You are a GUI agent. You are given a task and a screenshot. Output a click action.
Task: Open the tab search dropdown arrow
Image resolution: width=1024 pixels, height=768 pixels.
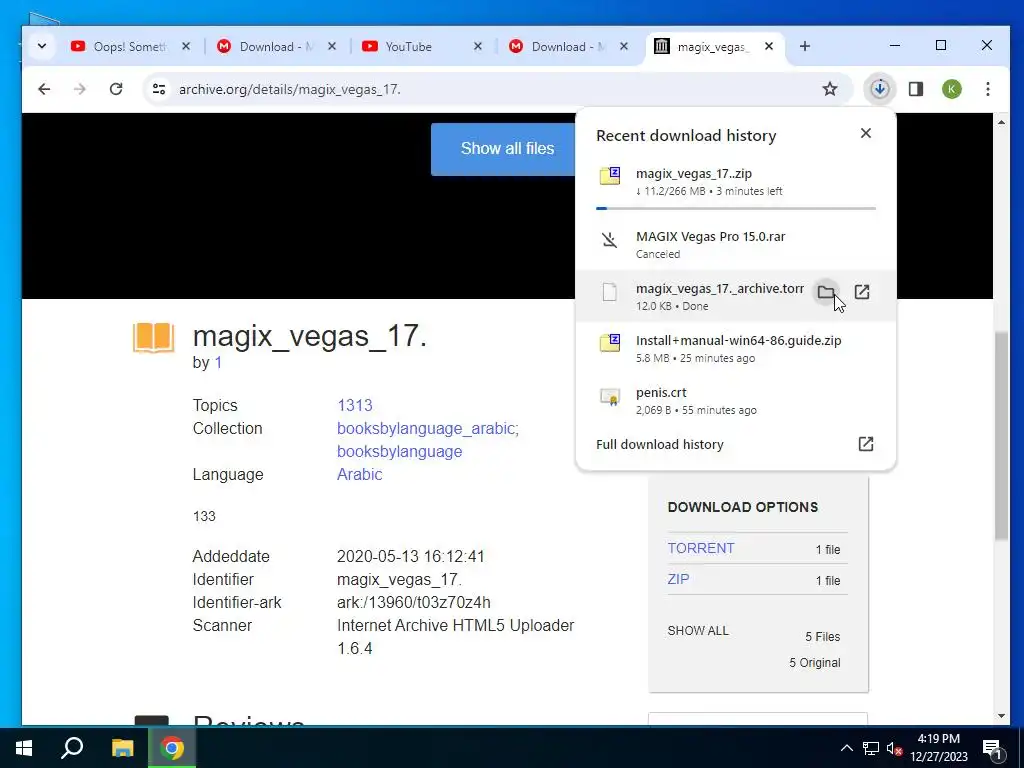[42, 46]
